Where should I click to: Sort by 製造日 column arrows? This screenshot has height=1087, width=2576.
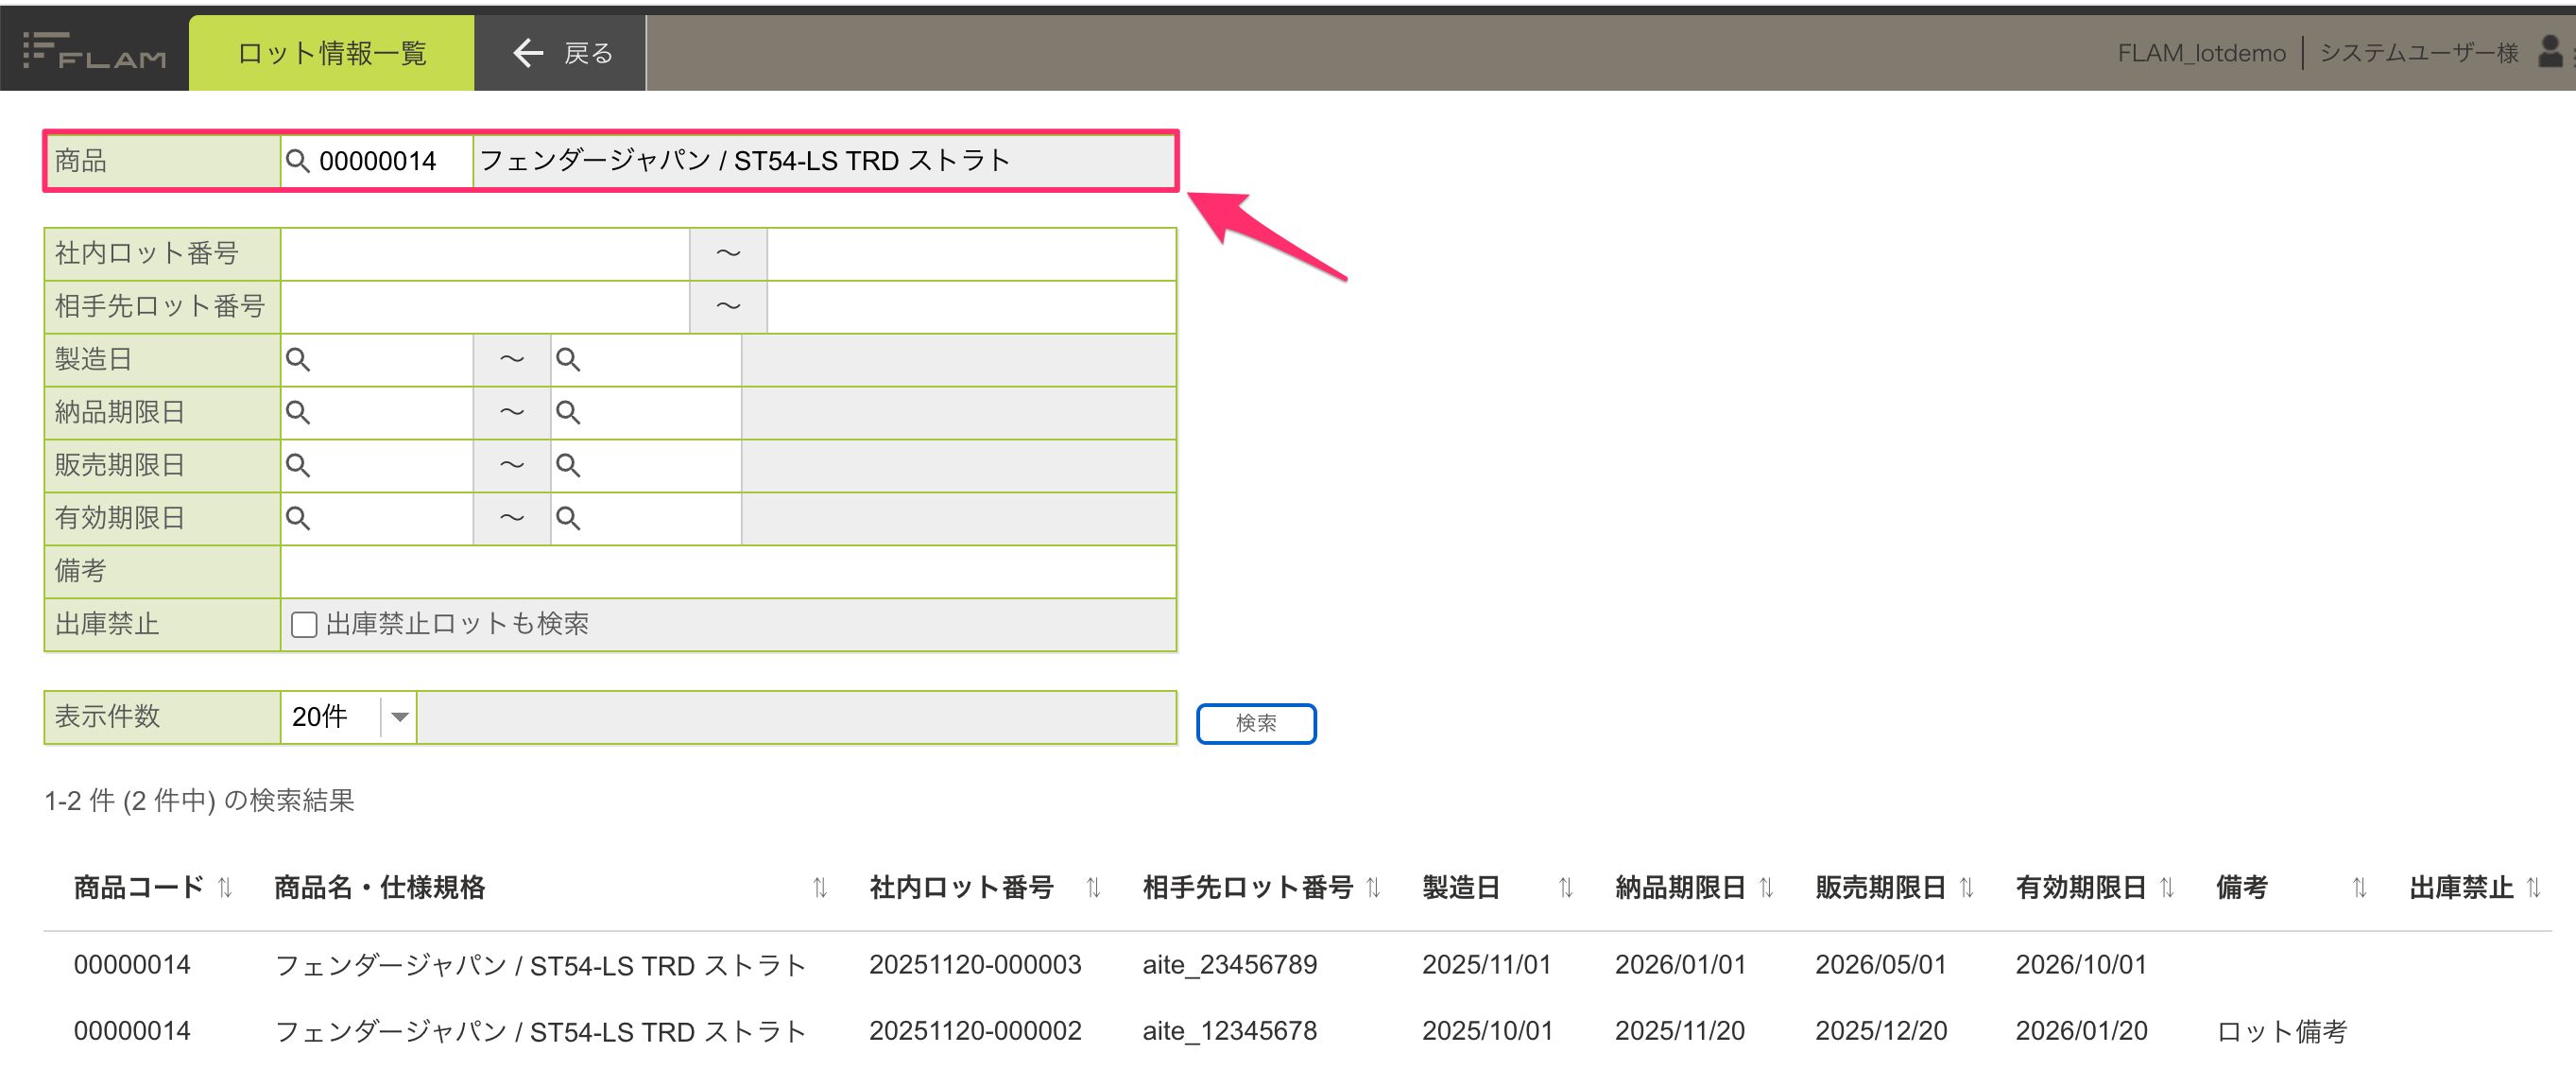click(1566, 888)
